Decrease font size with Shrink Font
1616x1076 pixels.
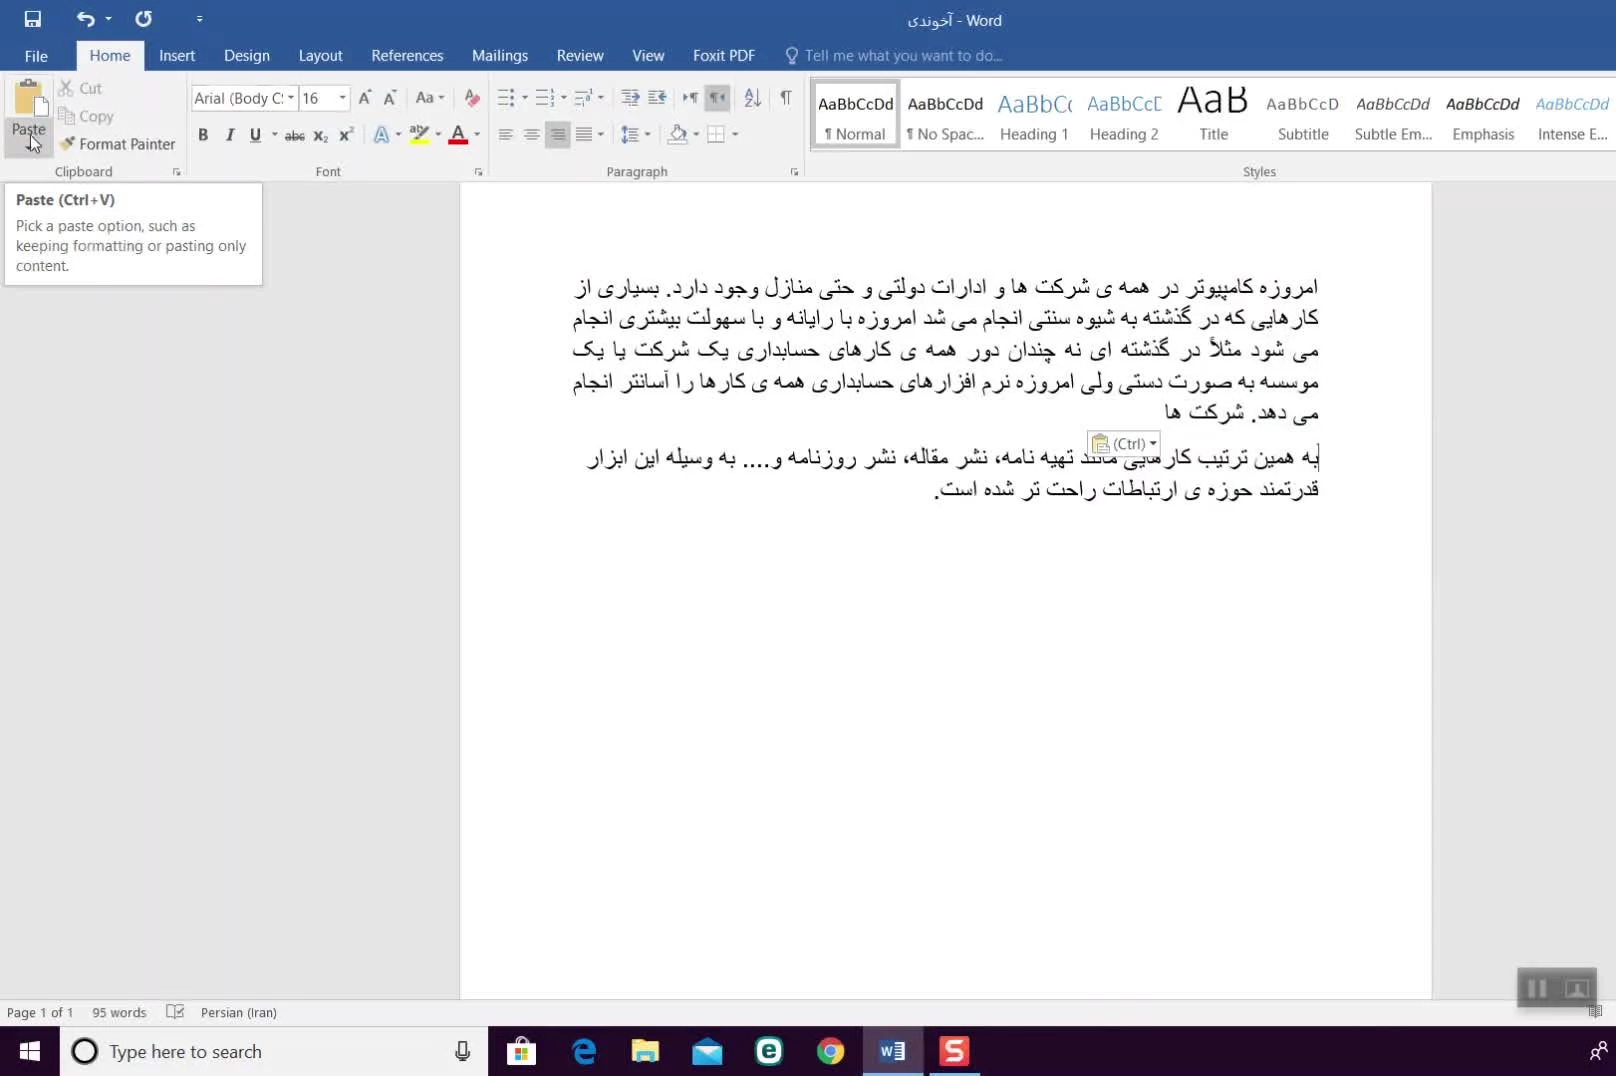390,98
